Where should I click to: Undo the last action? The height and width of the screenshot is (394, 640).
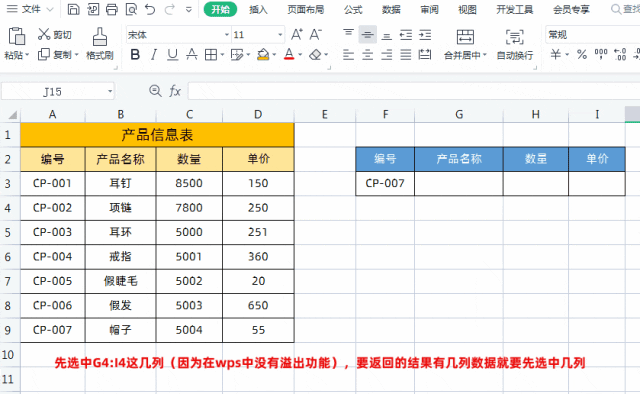coord(150,9)
